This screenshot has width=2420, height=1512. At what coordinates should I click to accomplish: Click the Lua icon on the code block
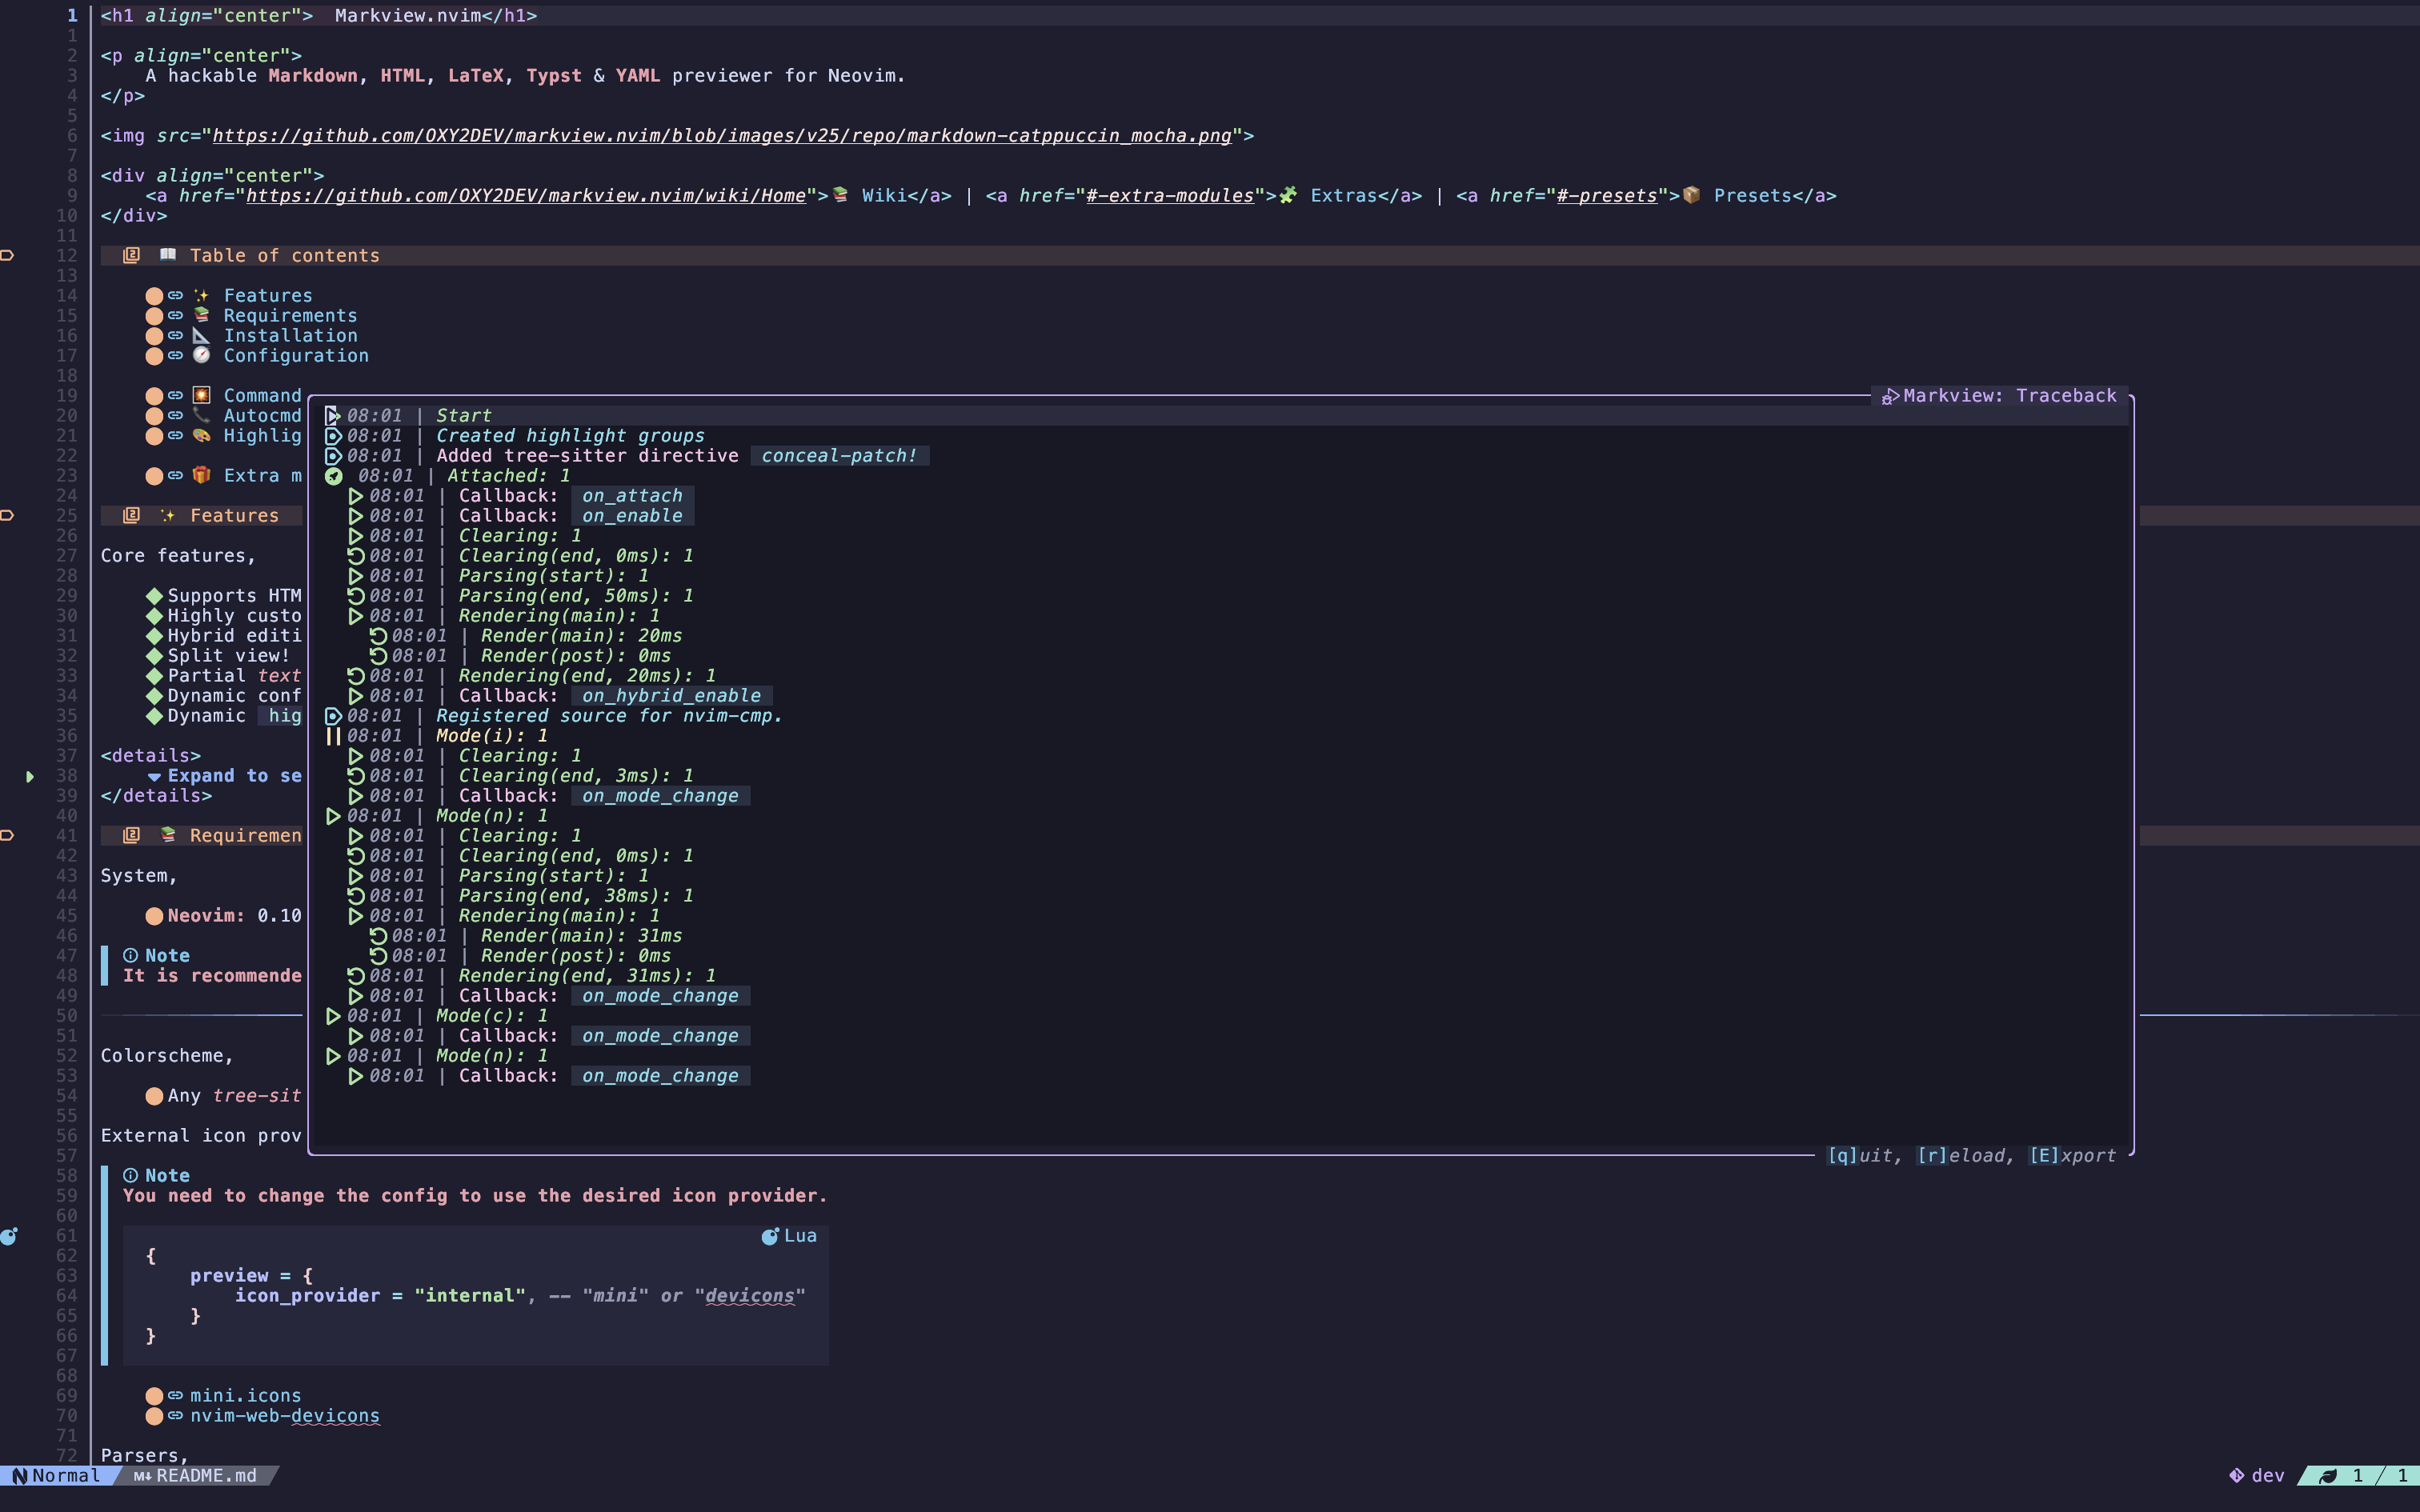coord(769,1236)
